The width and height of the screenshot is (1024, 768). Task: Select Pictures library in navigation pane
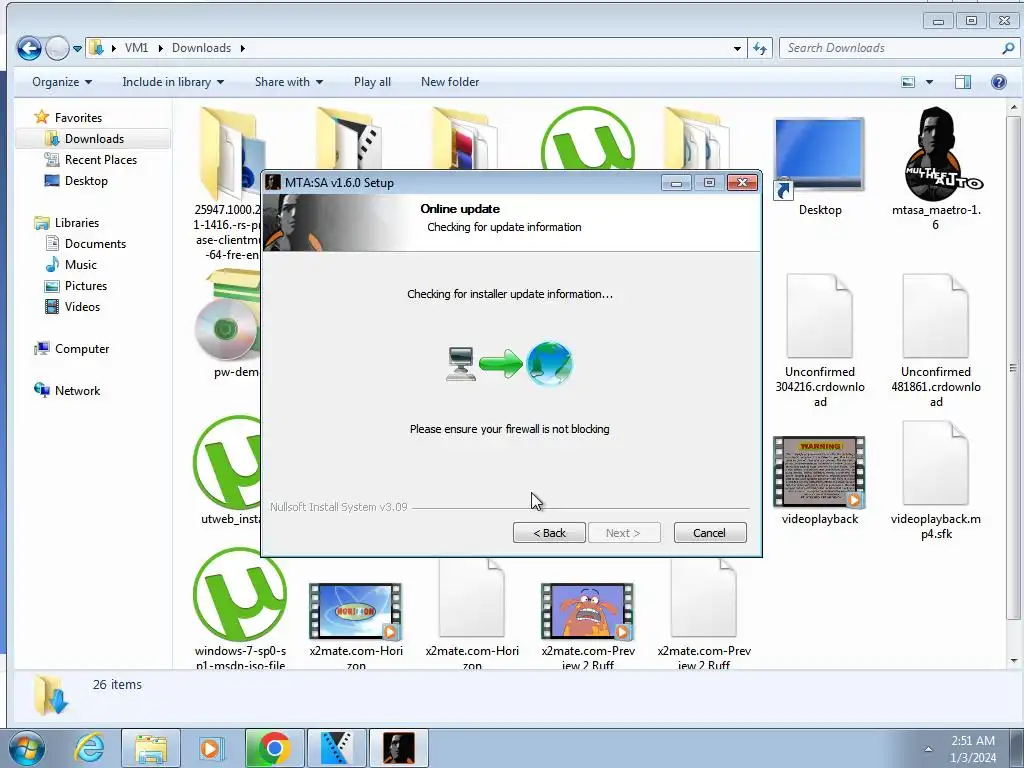[x=75, y=286]
